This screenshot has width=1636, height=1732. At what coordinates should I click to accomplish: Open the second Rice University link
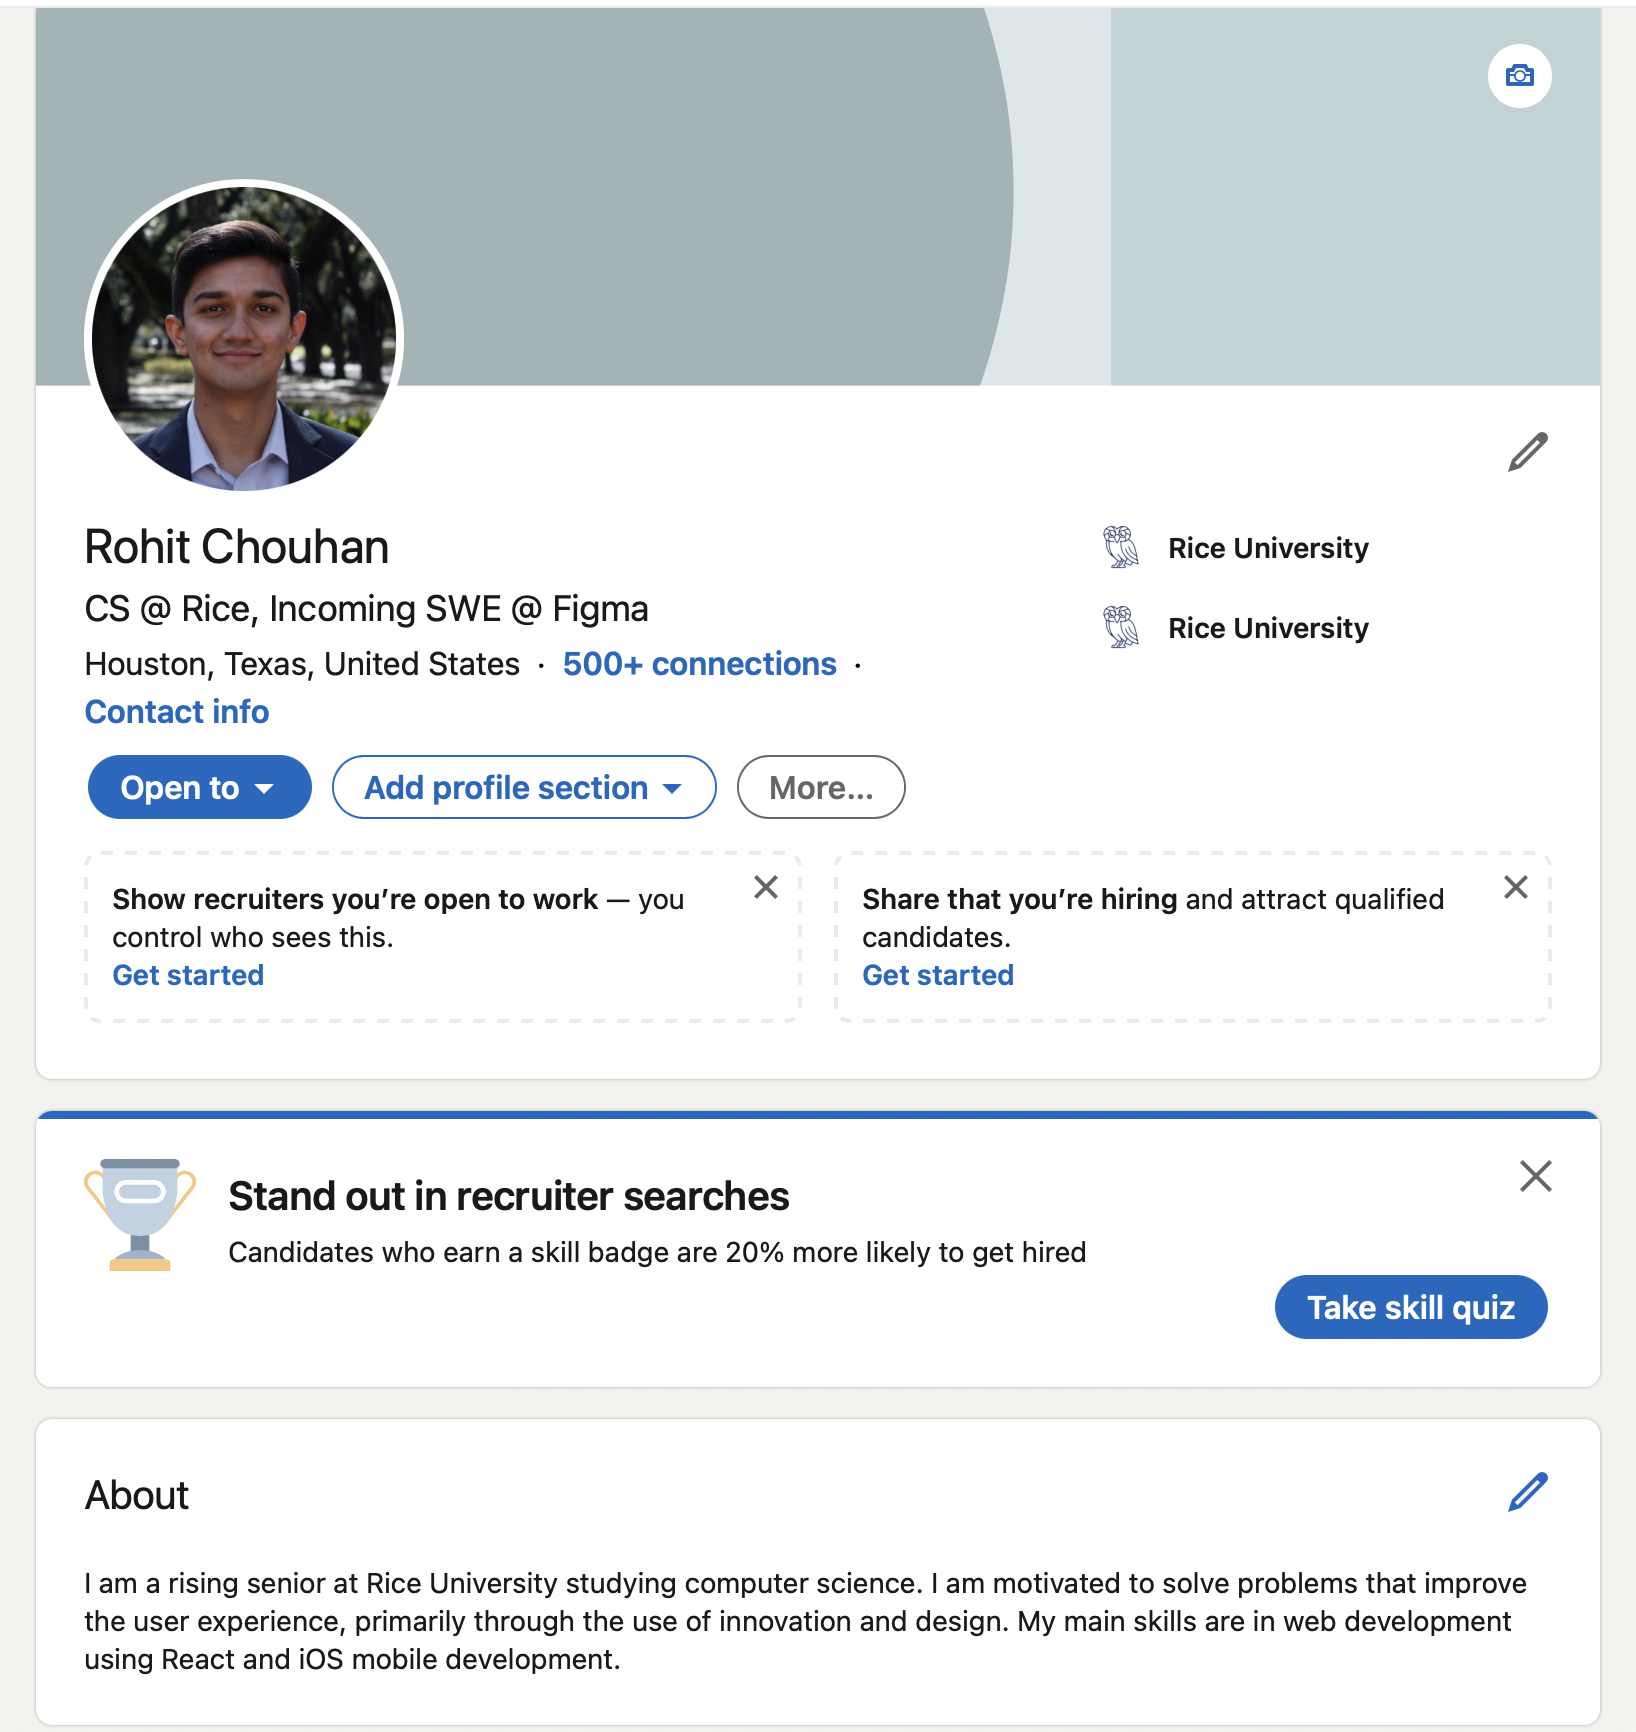1268,628
